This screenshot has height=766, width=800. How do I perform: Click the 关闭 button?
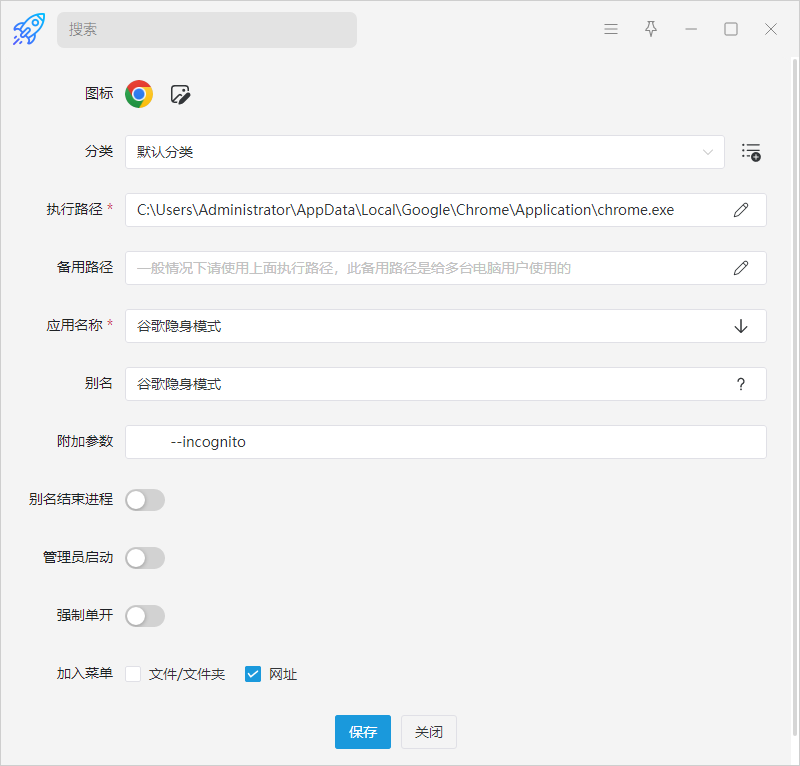[429, 732]
